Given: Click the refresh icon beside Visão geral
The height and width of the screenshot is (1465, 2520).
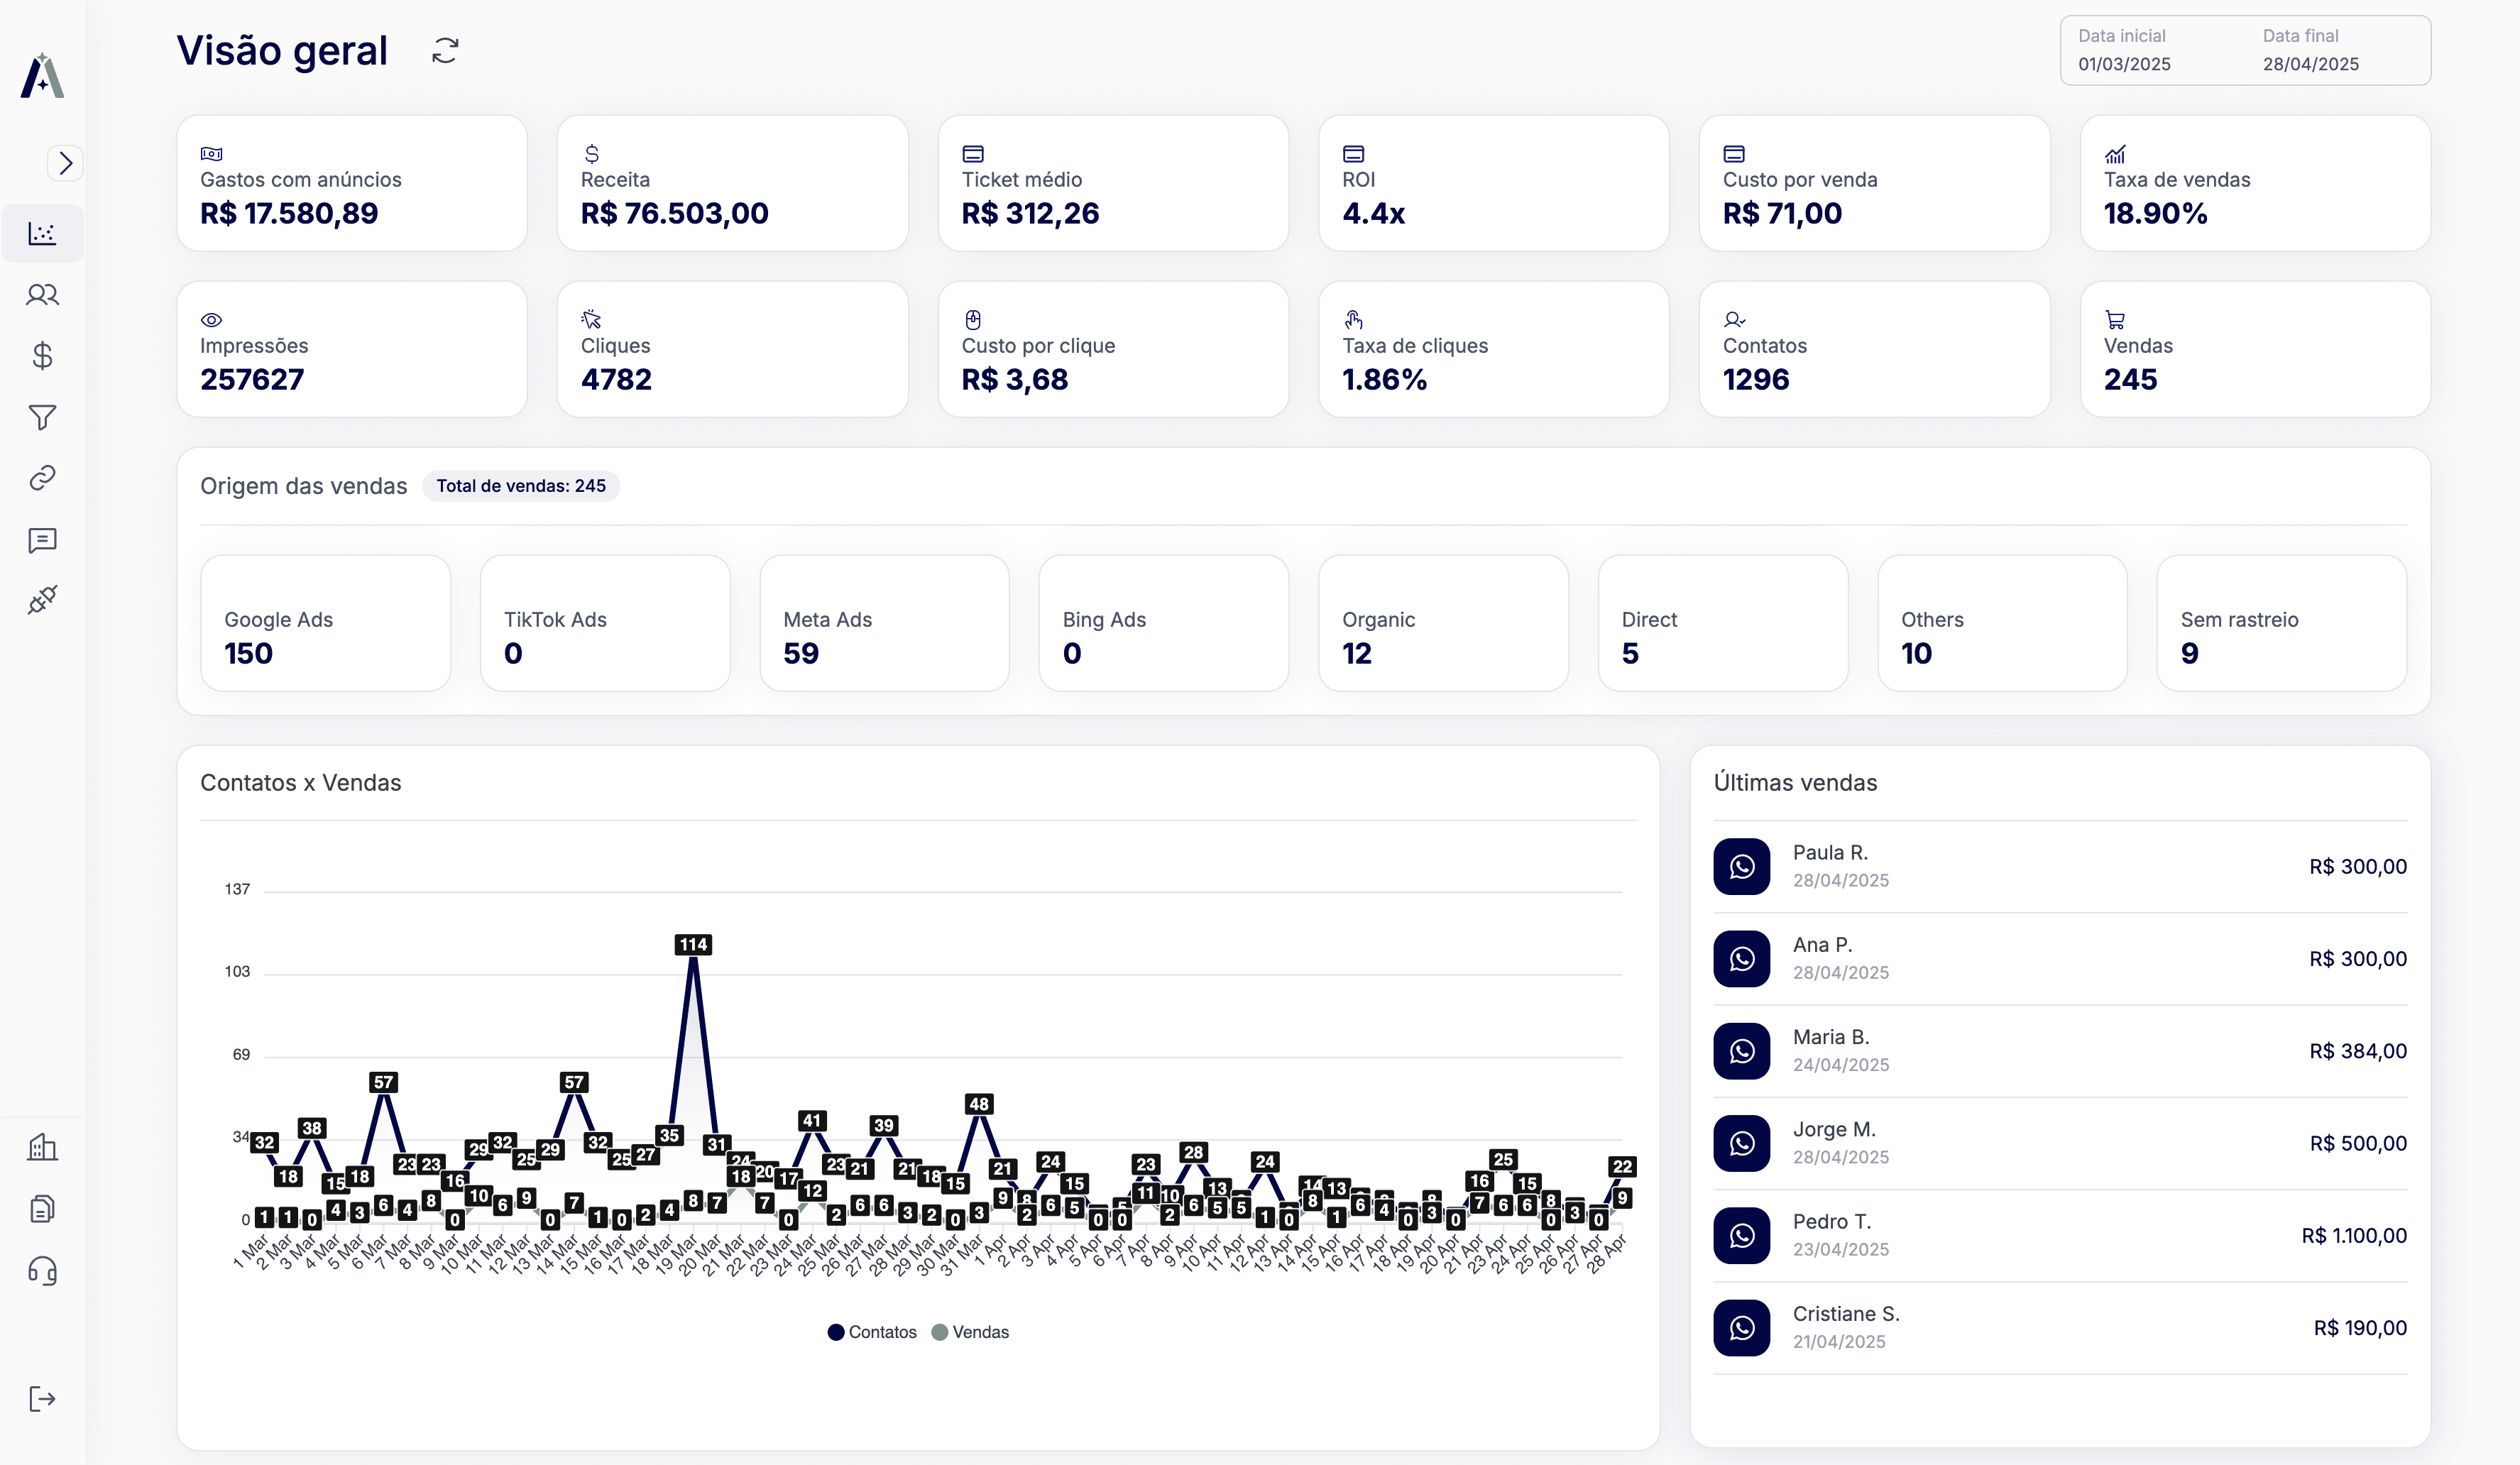Looking at the screenshot, I should [x=445, y=51].
